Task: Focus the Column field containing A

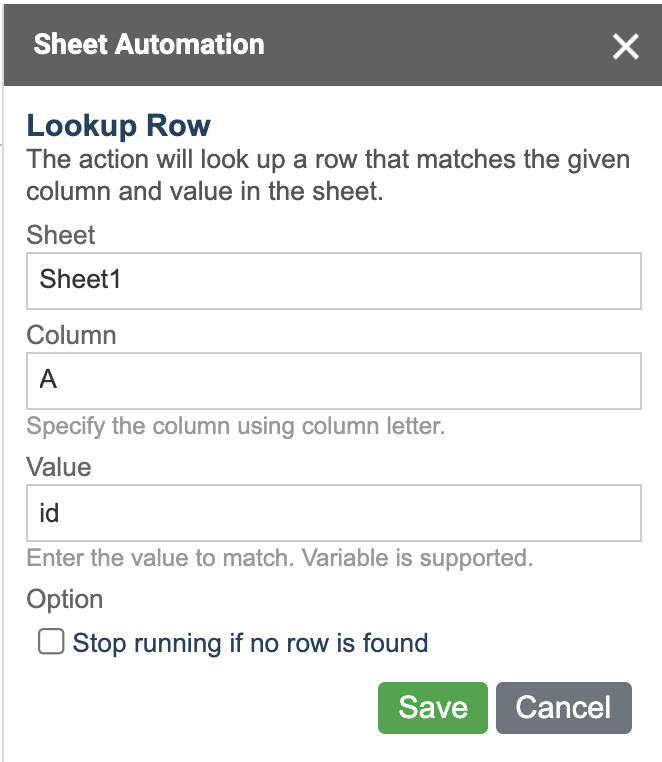Action: pos(334,381)
